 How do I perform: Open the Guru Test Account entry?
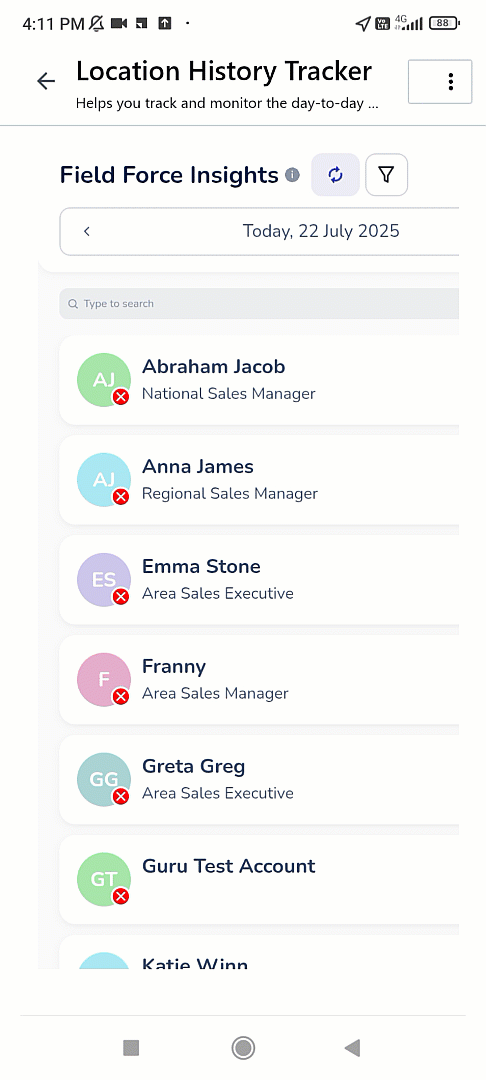259,880
